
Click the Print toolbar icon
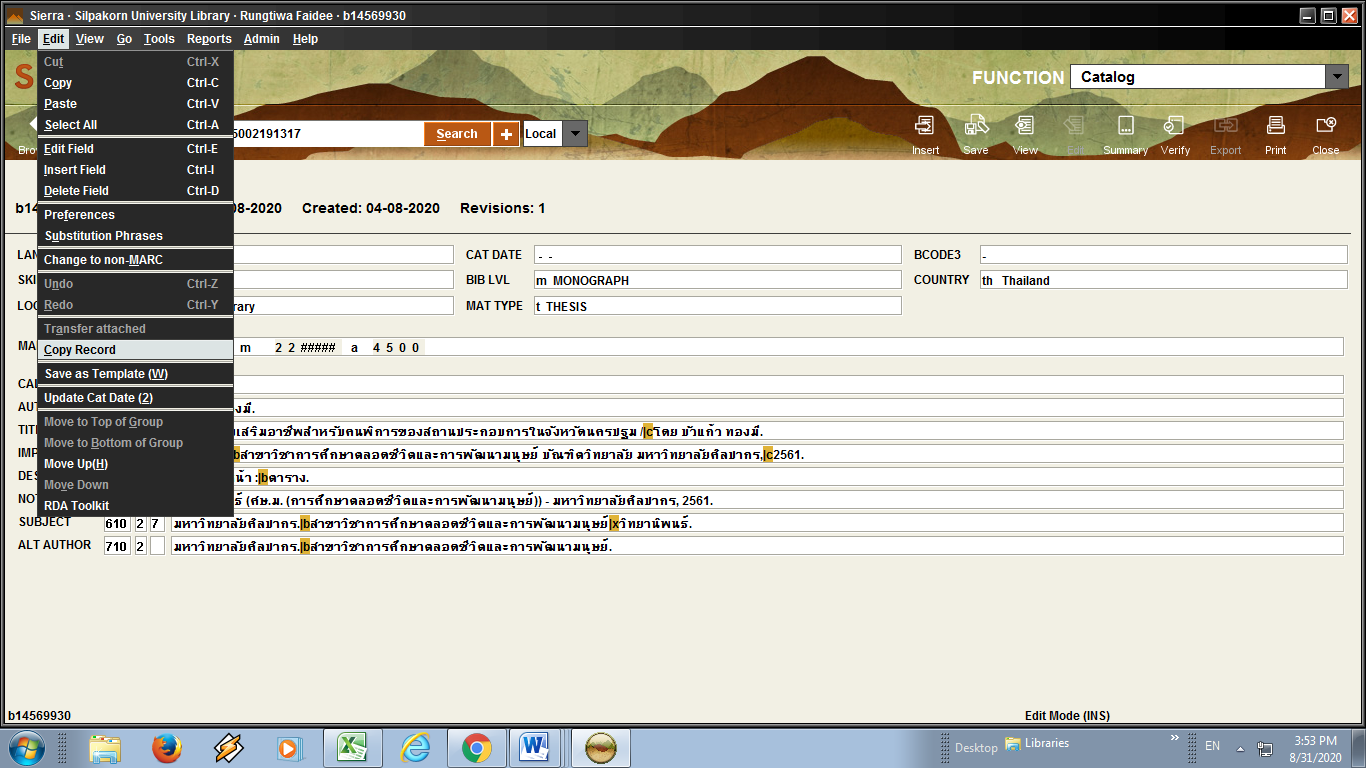pyautogui.click(x=1275, y=135)
